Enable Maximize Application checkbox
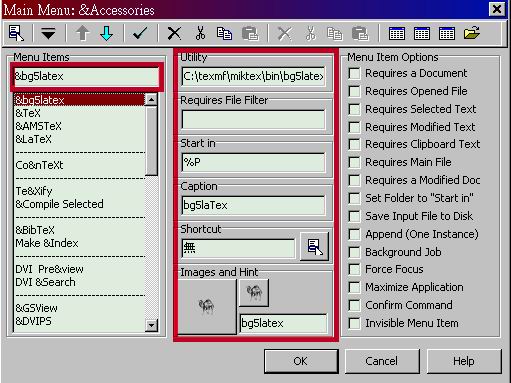Viewport: 511px width, 383px height. click(x=354, y=287)
